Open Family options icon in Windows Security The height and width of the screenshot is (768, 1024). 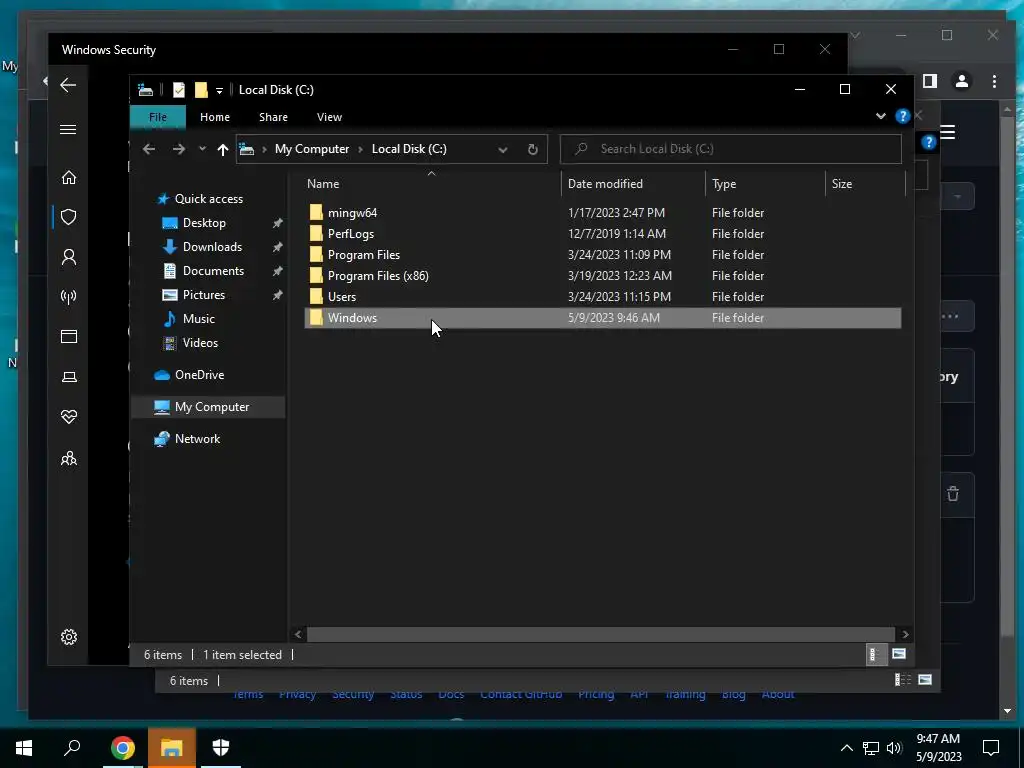[69, 458]
